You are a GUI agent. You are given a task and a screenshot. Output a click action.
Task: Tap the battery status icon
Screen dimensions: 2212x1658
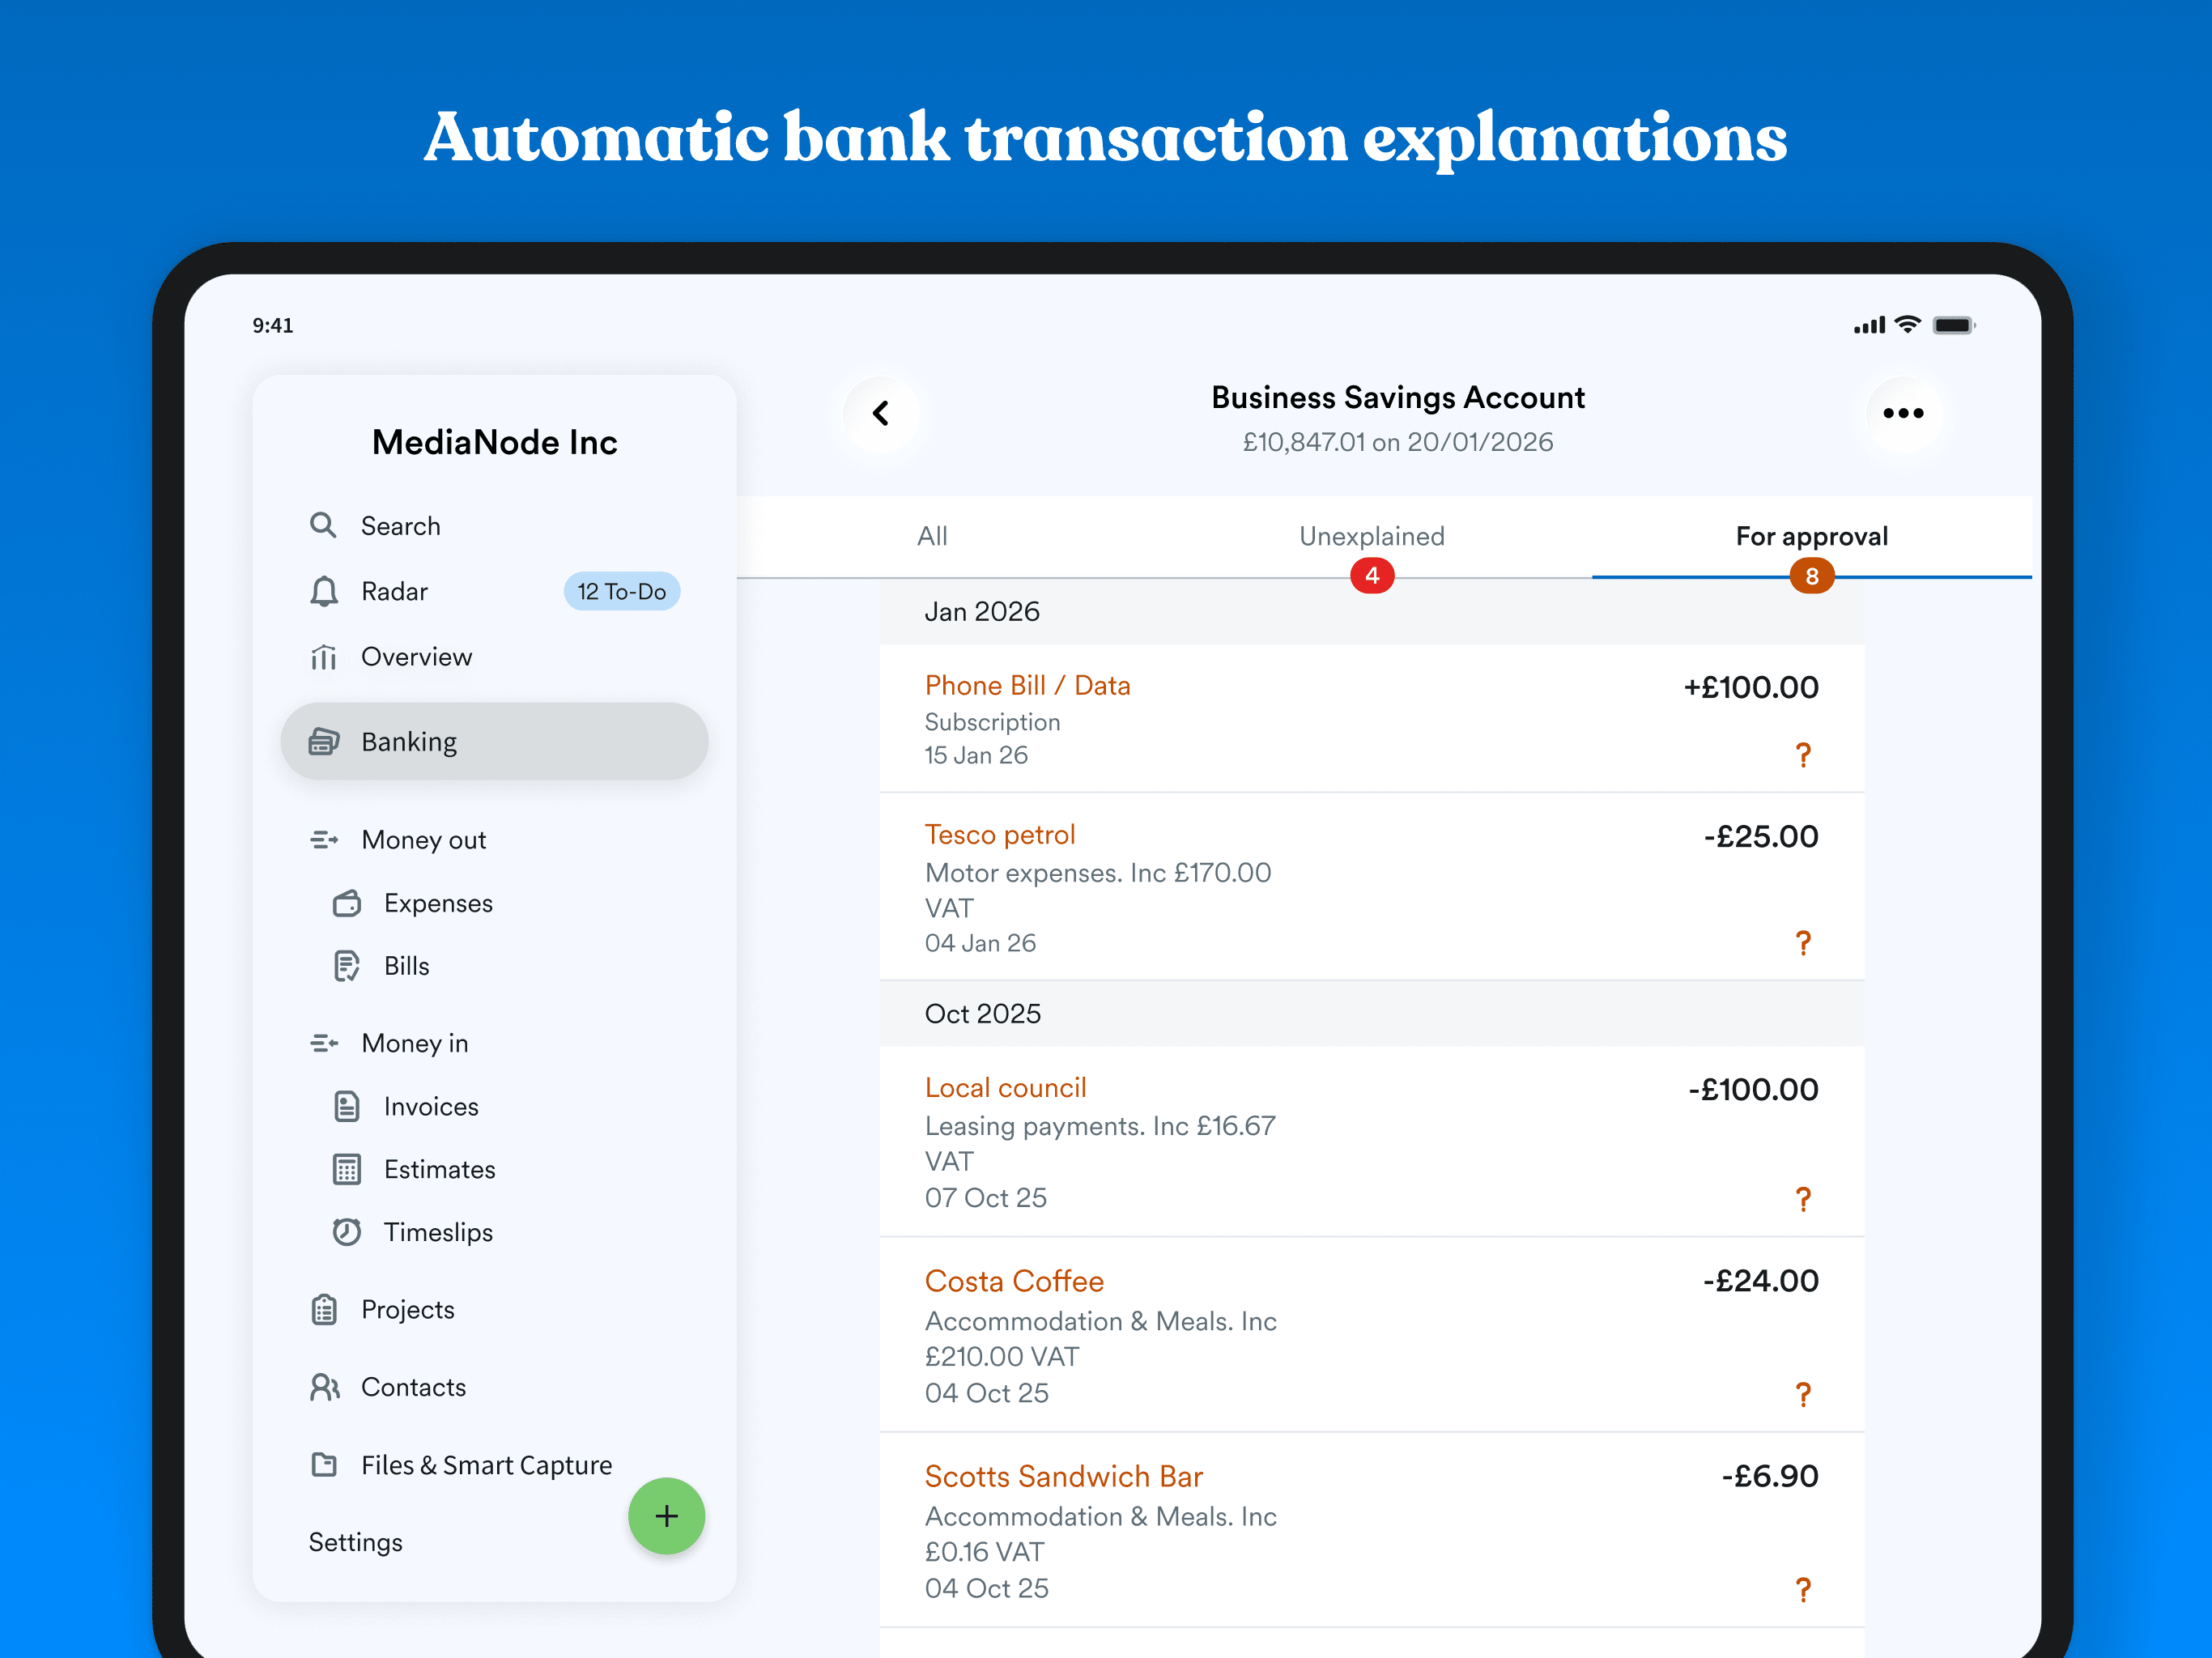pos(1953,325)
